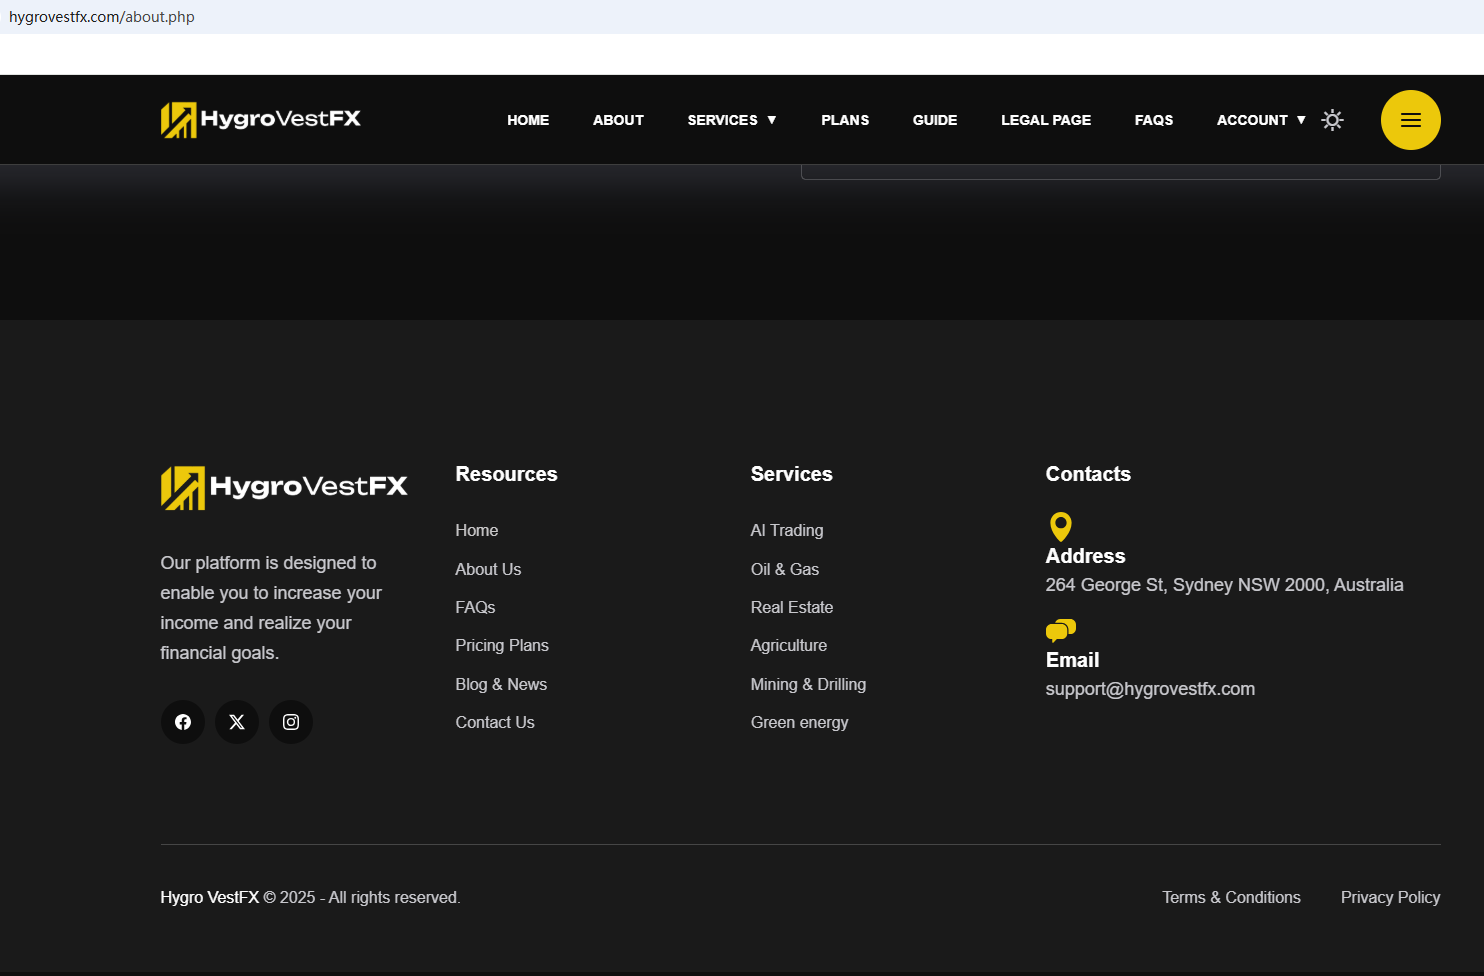Open the Facebook social icon
This screenshot has width=1484, height=976.
tap(183, 722)
